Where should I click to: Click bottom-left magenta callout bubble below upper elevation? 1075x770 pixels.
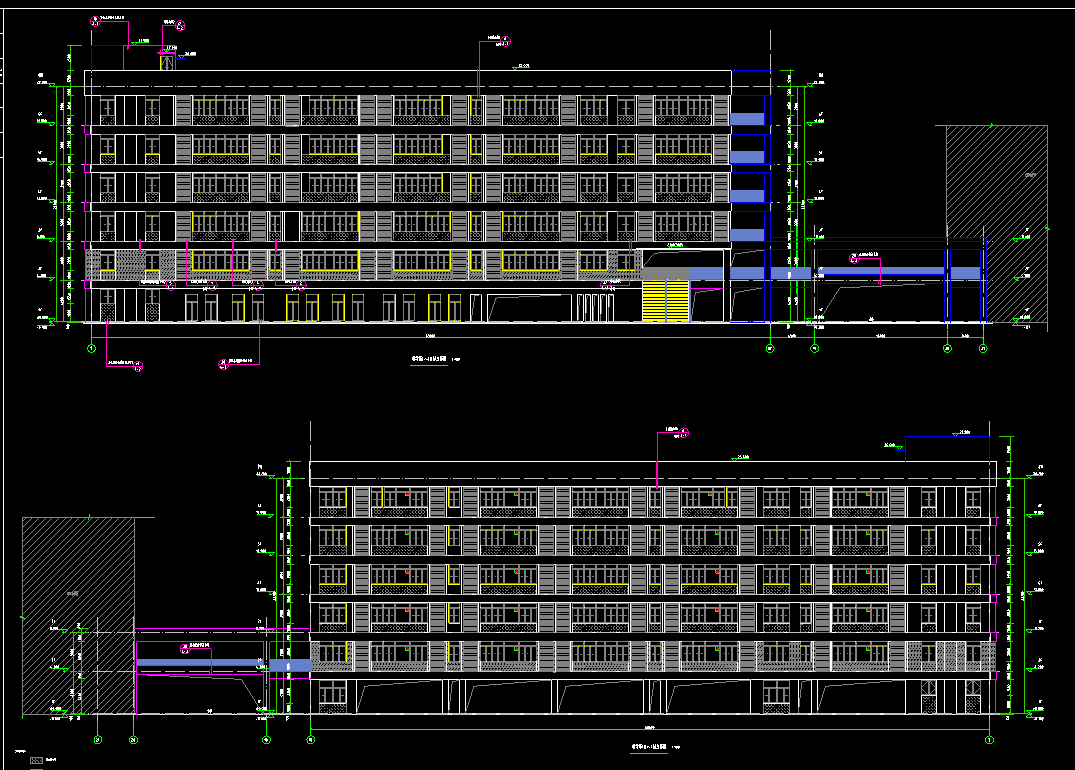pos(138,366)
